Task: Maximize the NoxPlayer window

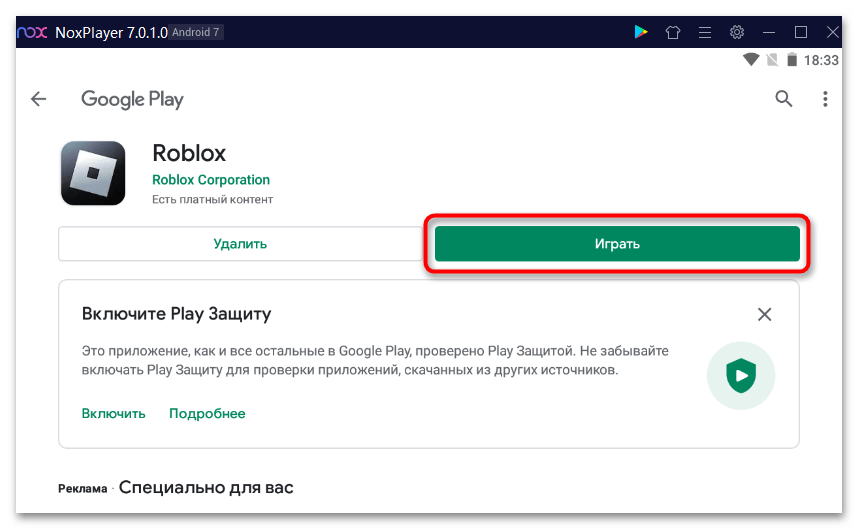Action: point(801,32)
